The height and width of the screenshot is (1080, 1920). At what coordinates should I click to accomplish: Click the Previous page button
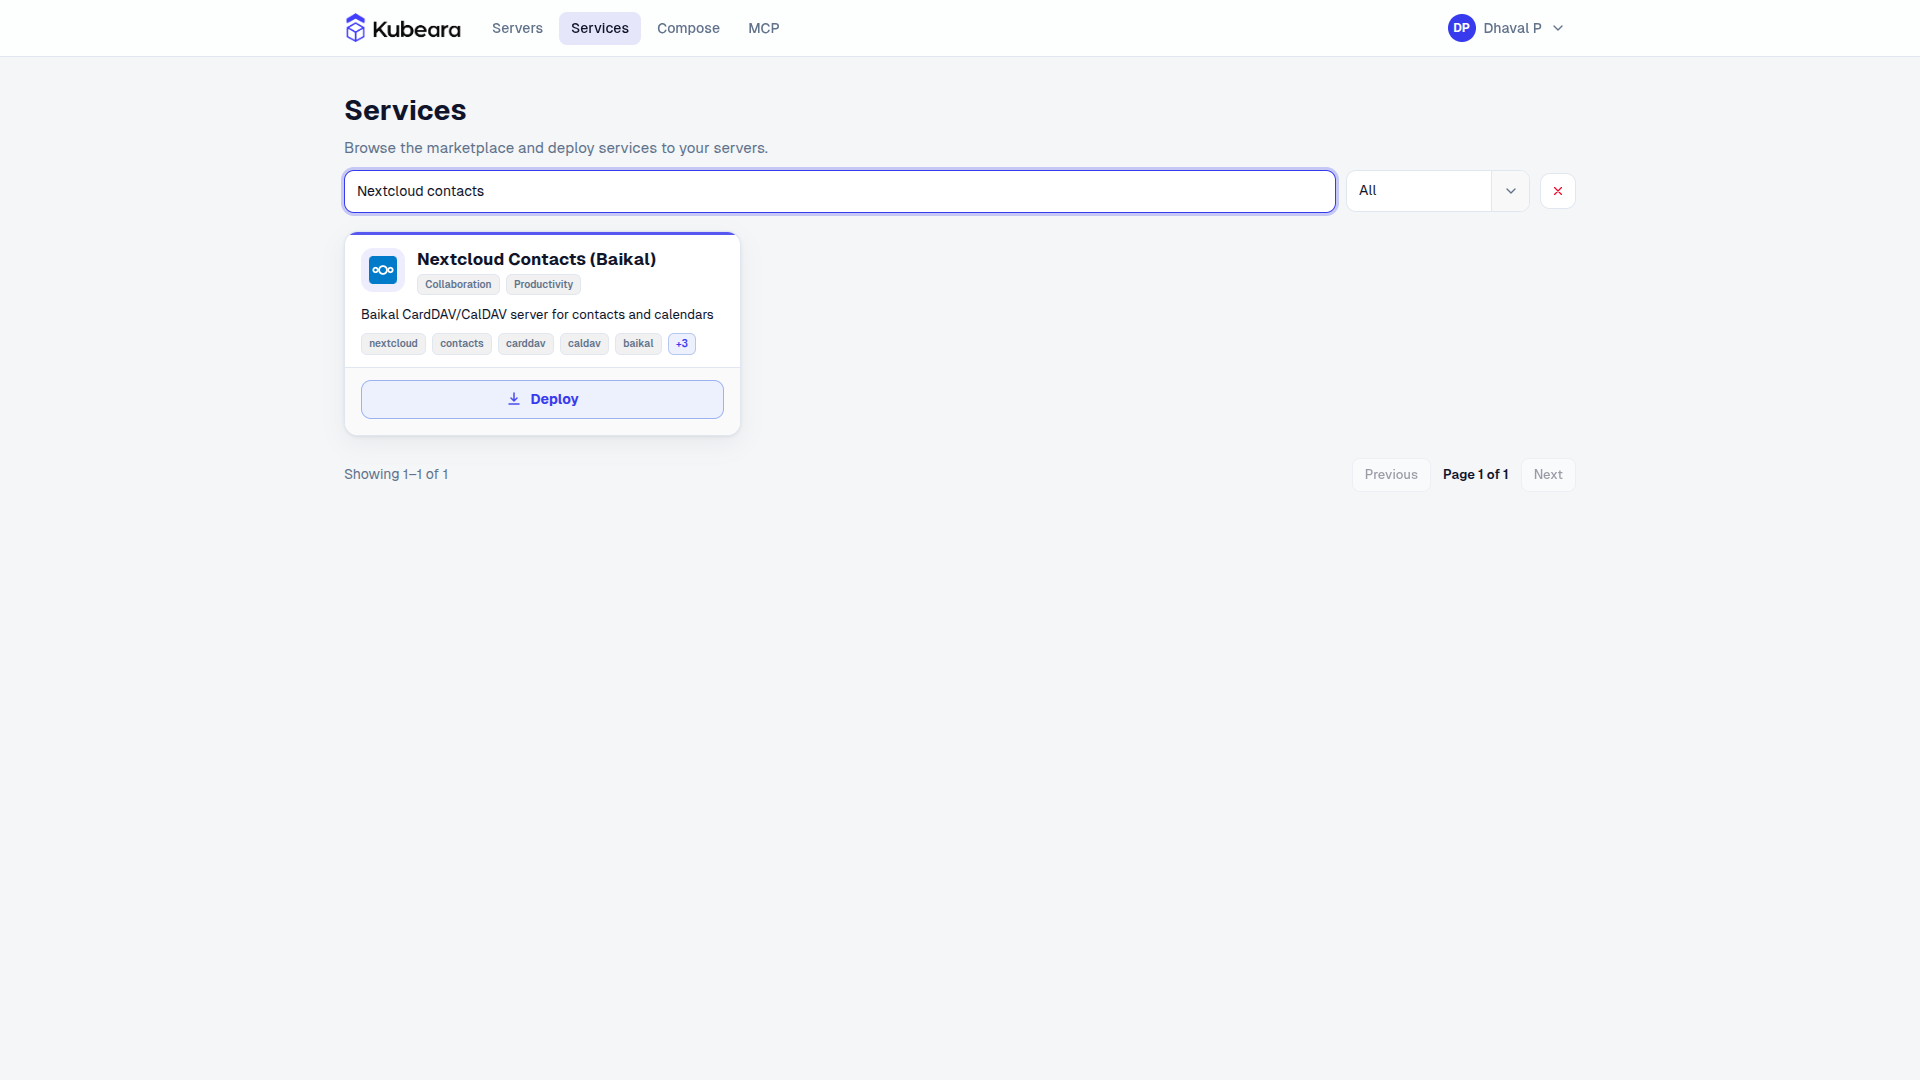click(x=1391, y=475)
